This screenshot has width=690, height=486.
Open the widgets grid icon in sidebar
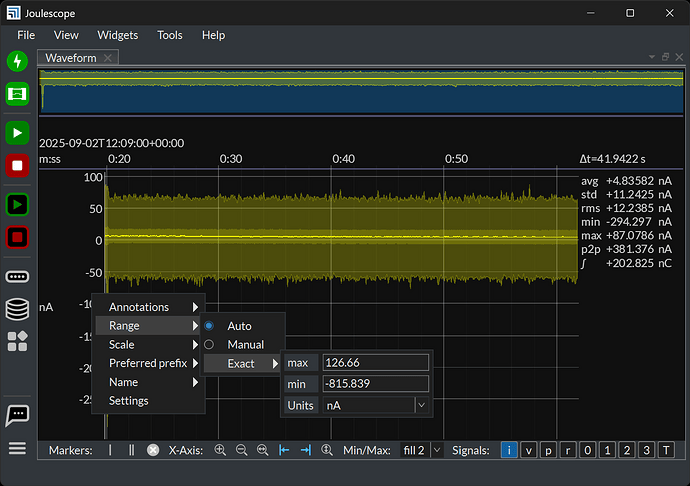[17, 341]
